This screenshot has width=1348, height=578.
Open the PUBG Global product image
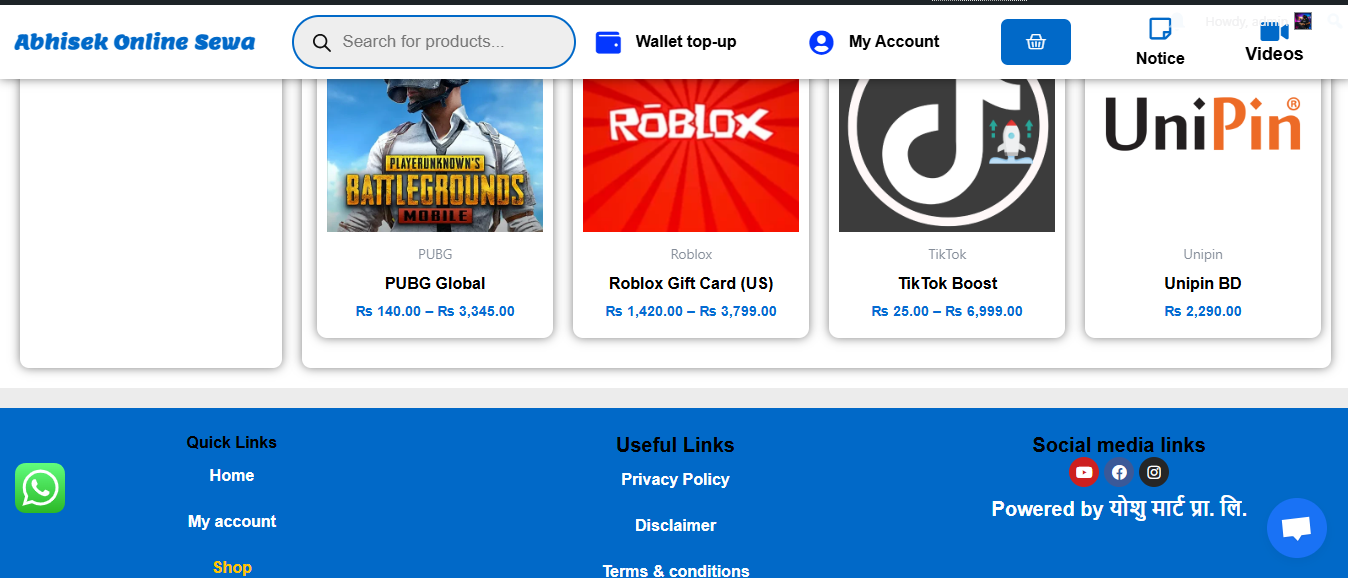pos(435,155)
